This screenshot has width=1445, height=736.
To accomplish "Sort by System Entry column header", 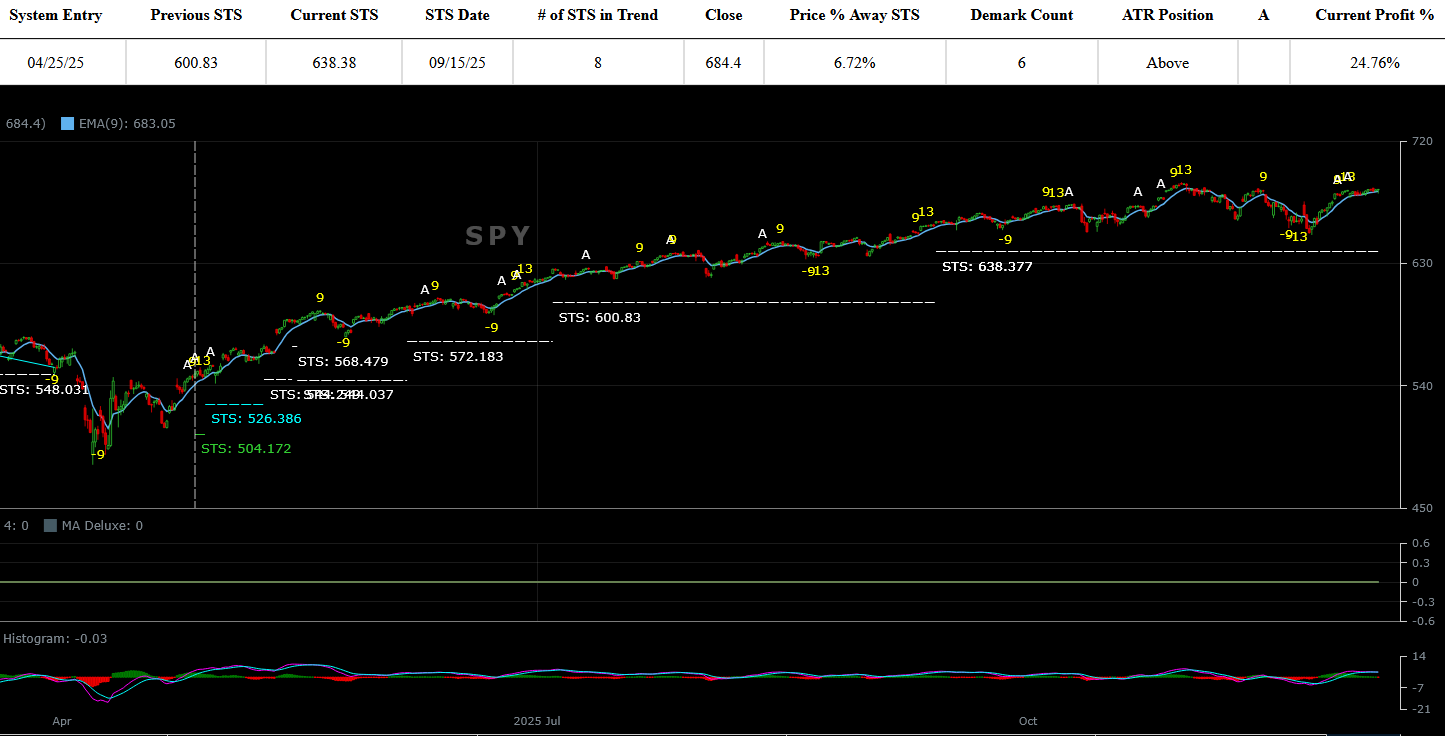I will (x=56, y=15).
